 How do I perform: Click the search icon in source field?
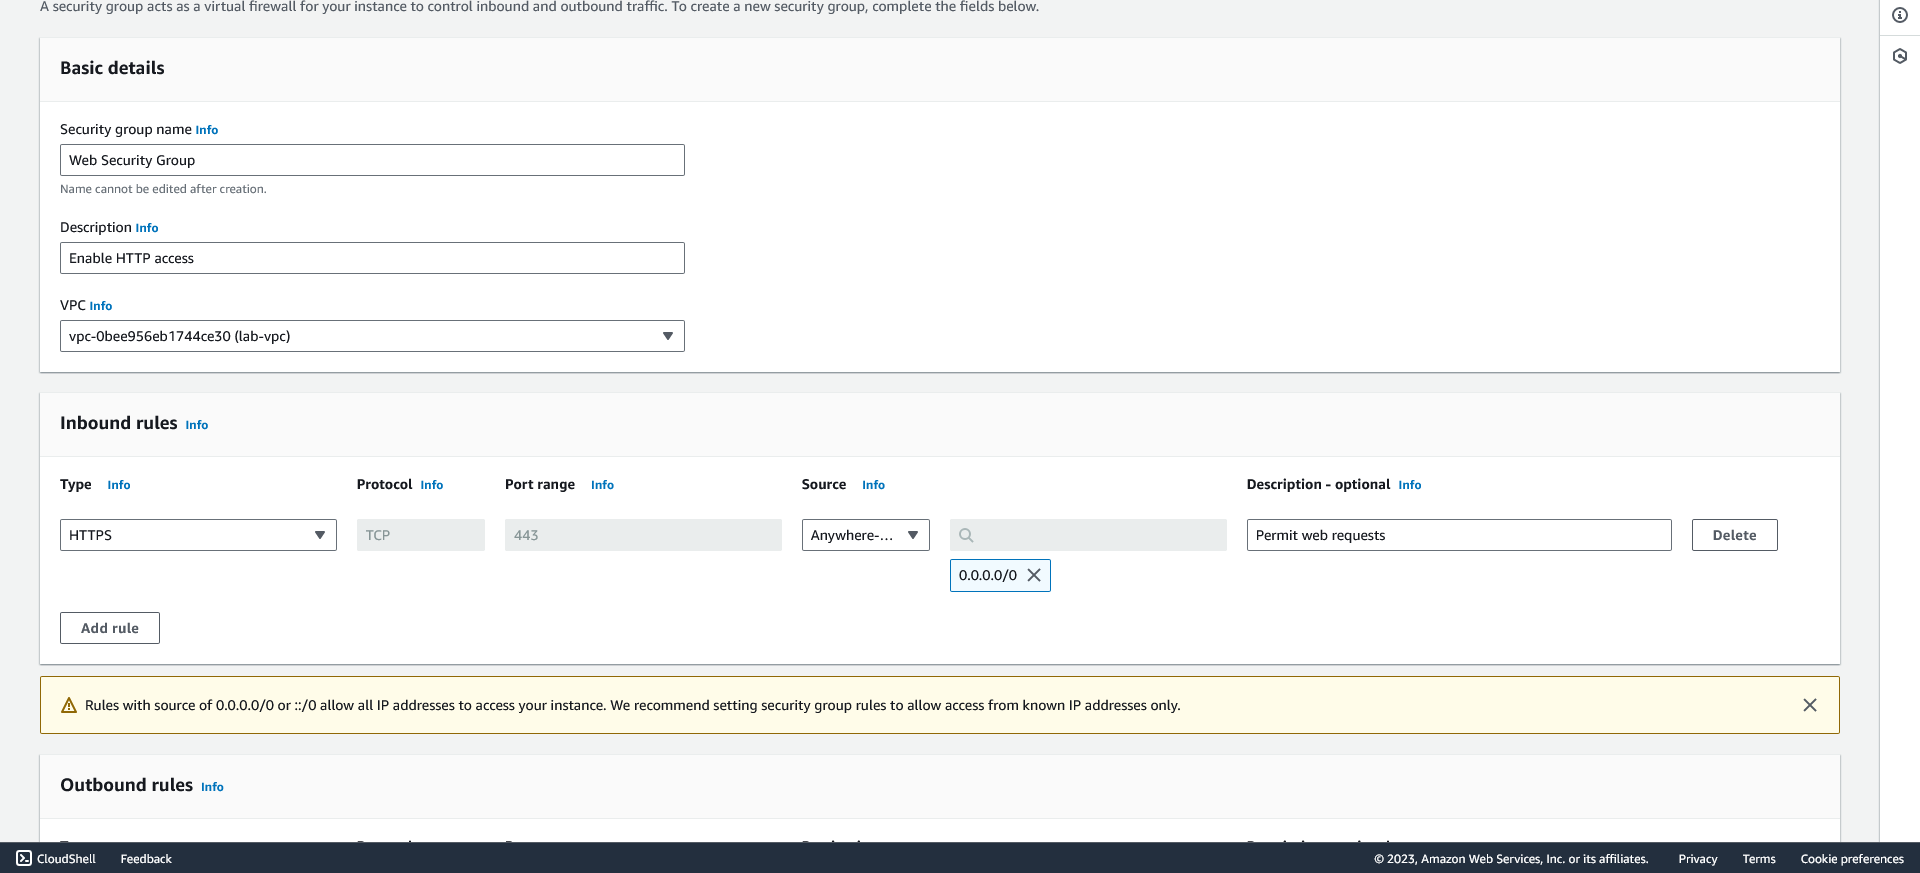click(x=966, y=535)
